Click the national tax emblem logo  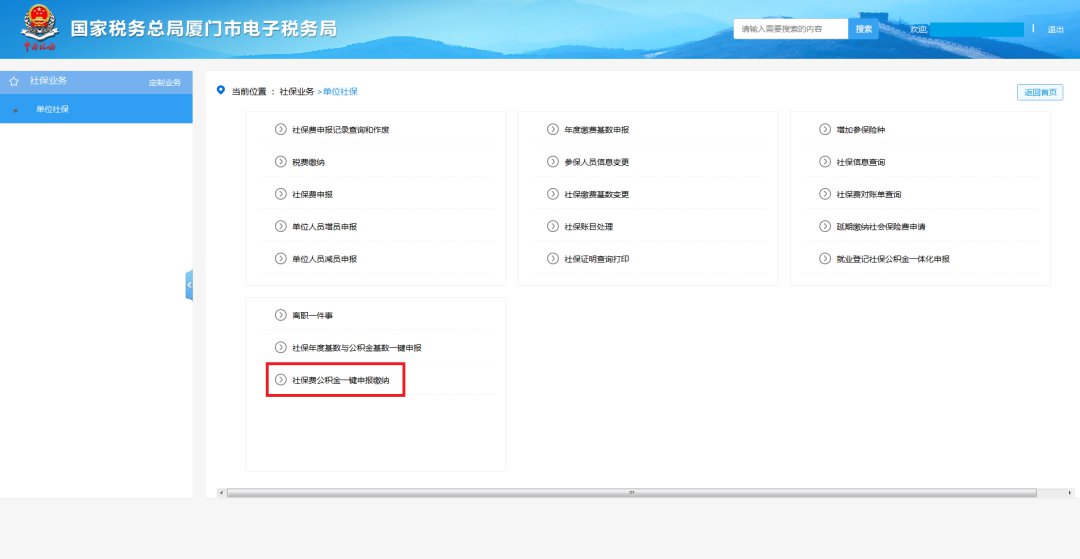pos(40,27)
